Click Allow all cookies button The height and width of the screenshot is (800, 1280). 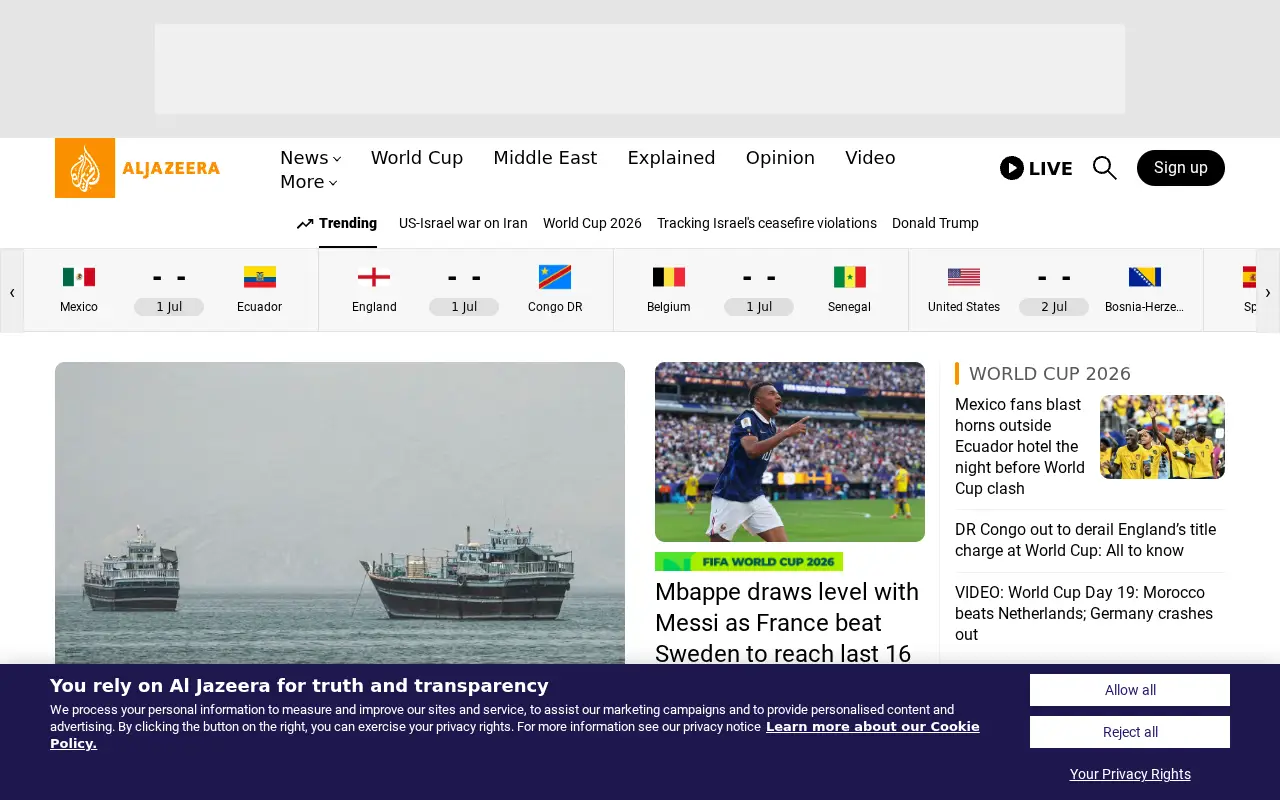(x=1130, y=690)
